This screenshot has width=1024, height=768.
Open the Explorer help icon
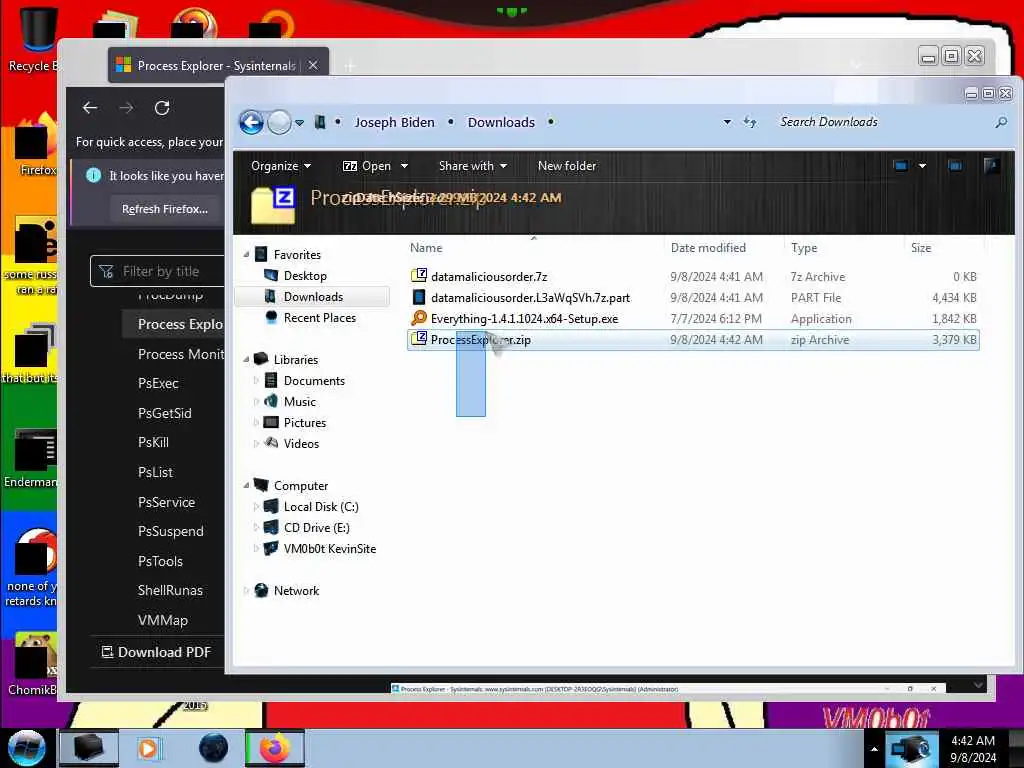[991, 166]
